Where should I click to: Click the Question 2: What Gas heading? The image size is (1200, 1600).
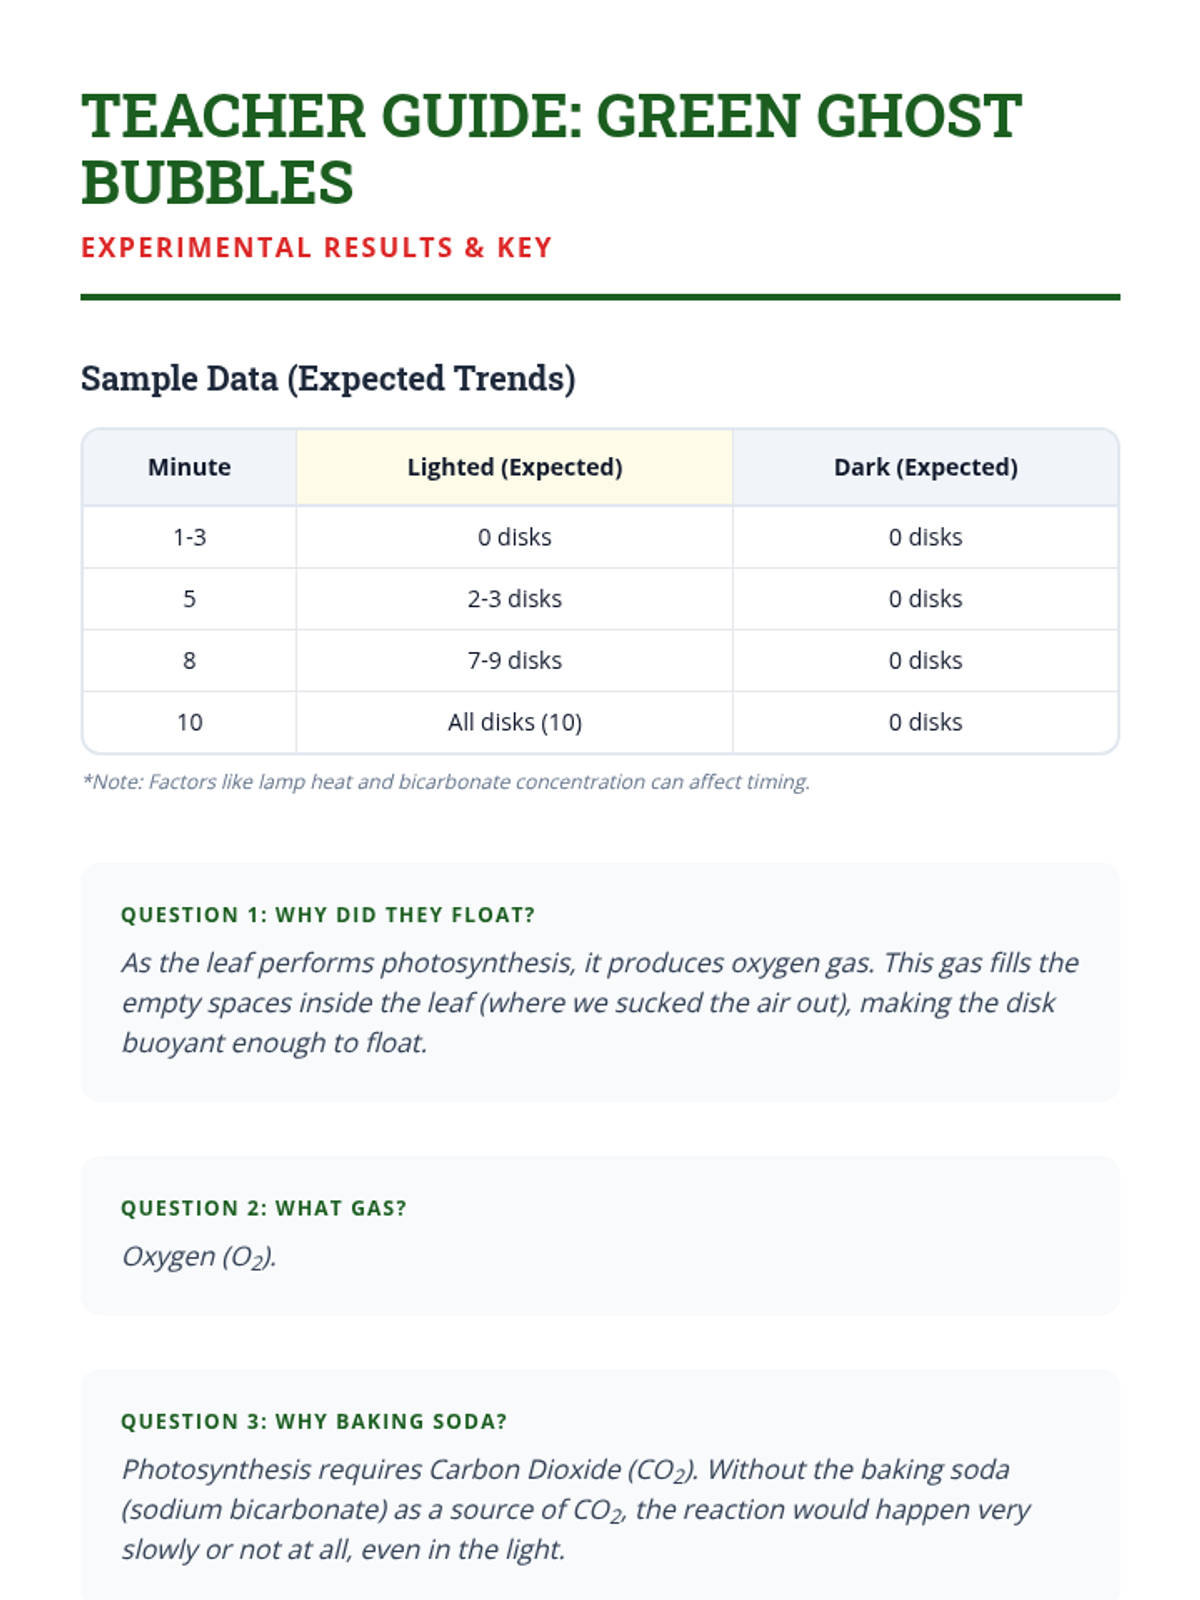pyautogui.click(x=264, y=1208)
